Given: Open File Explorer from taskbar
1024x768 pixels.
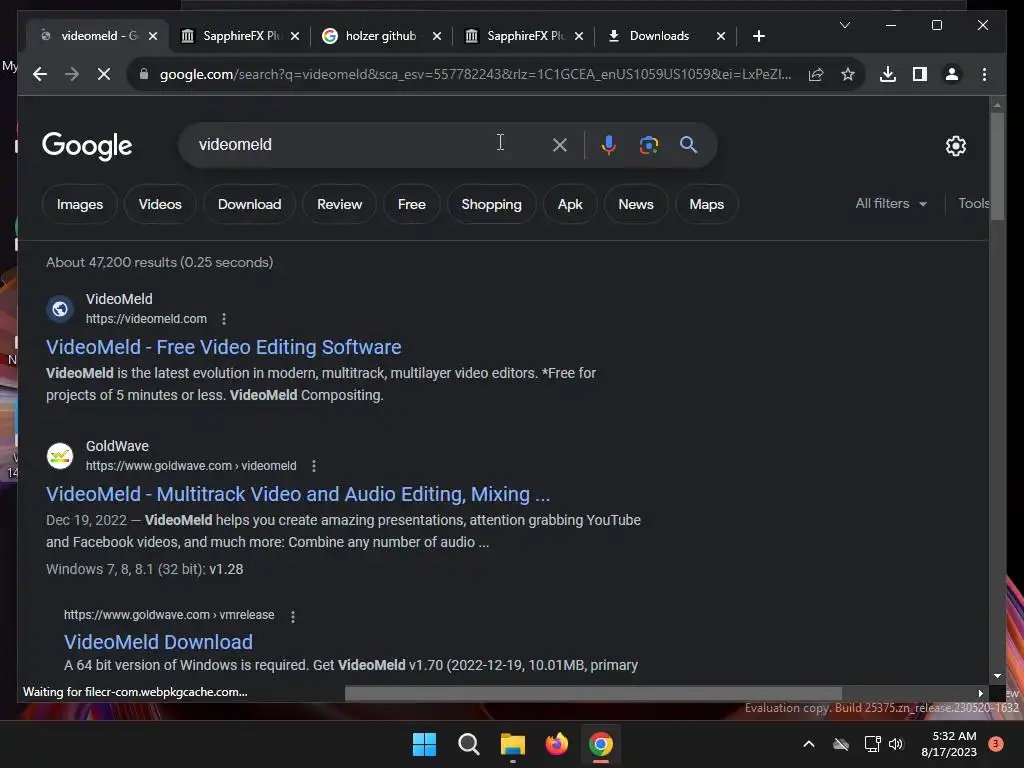Looking at the screenshot, I should coord(513,744).
